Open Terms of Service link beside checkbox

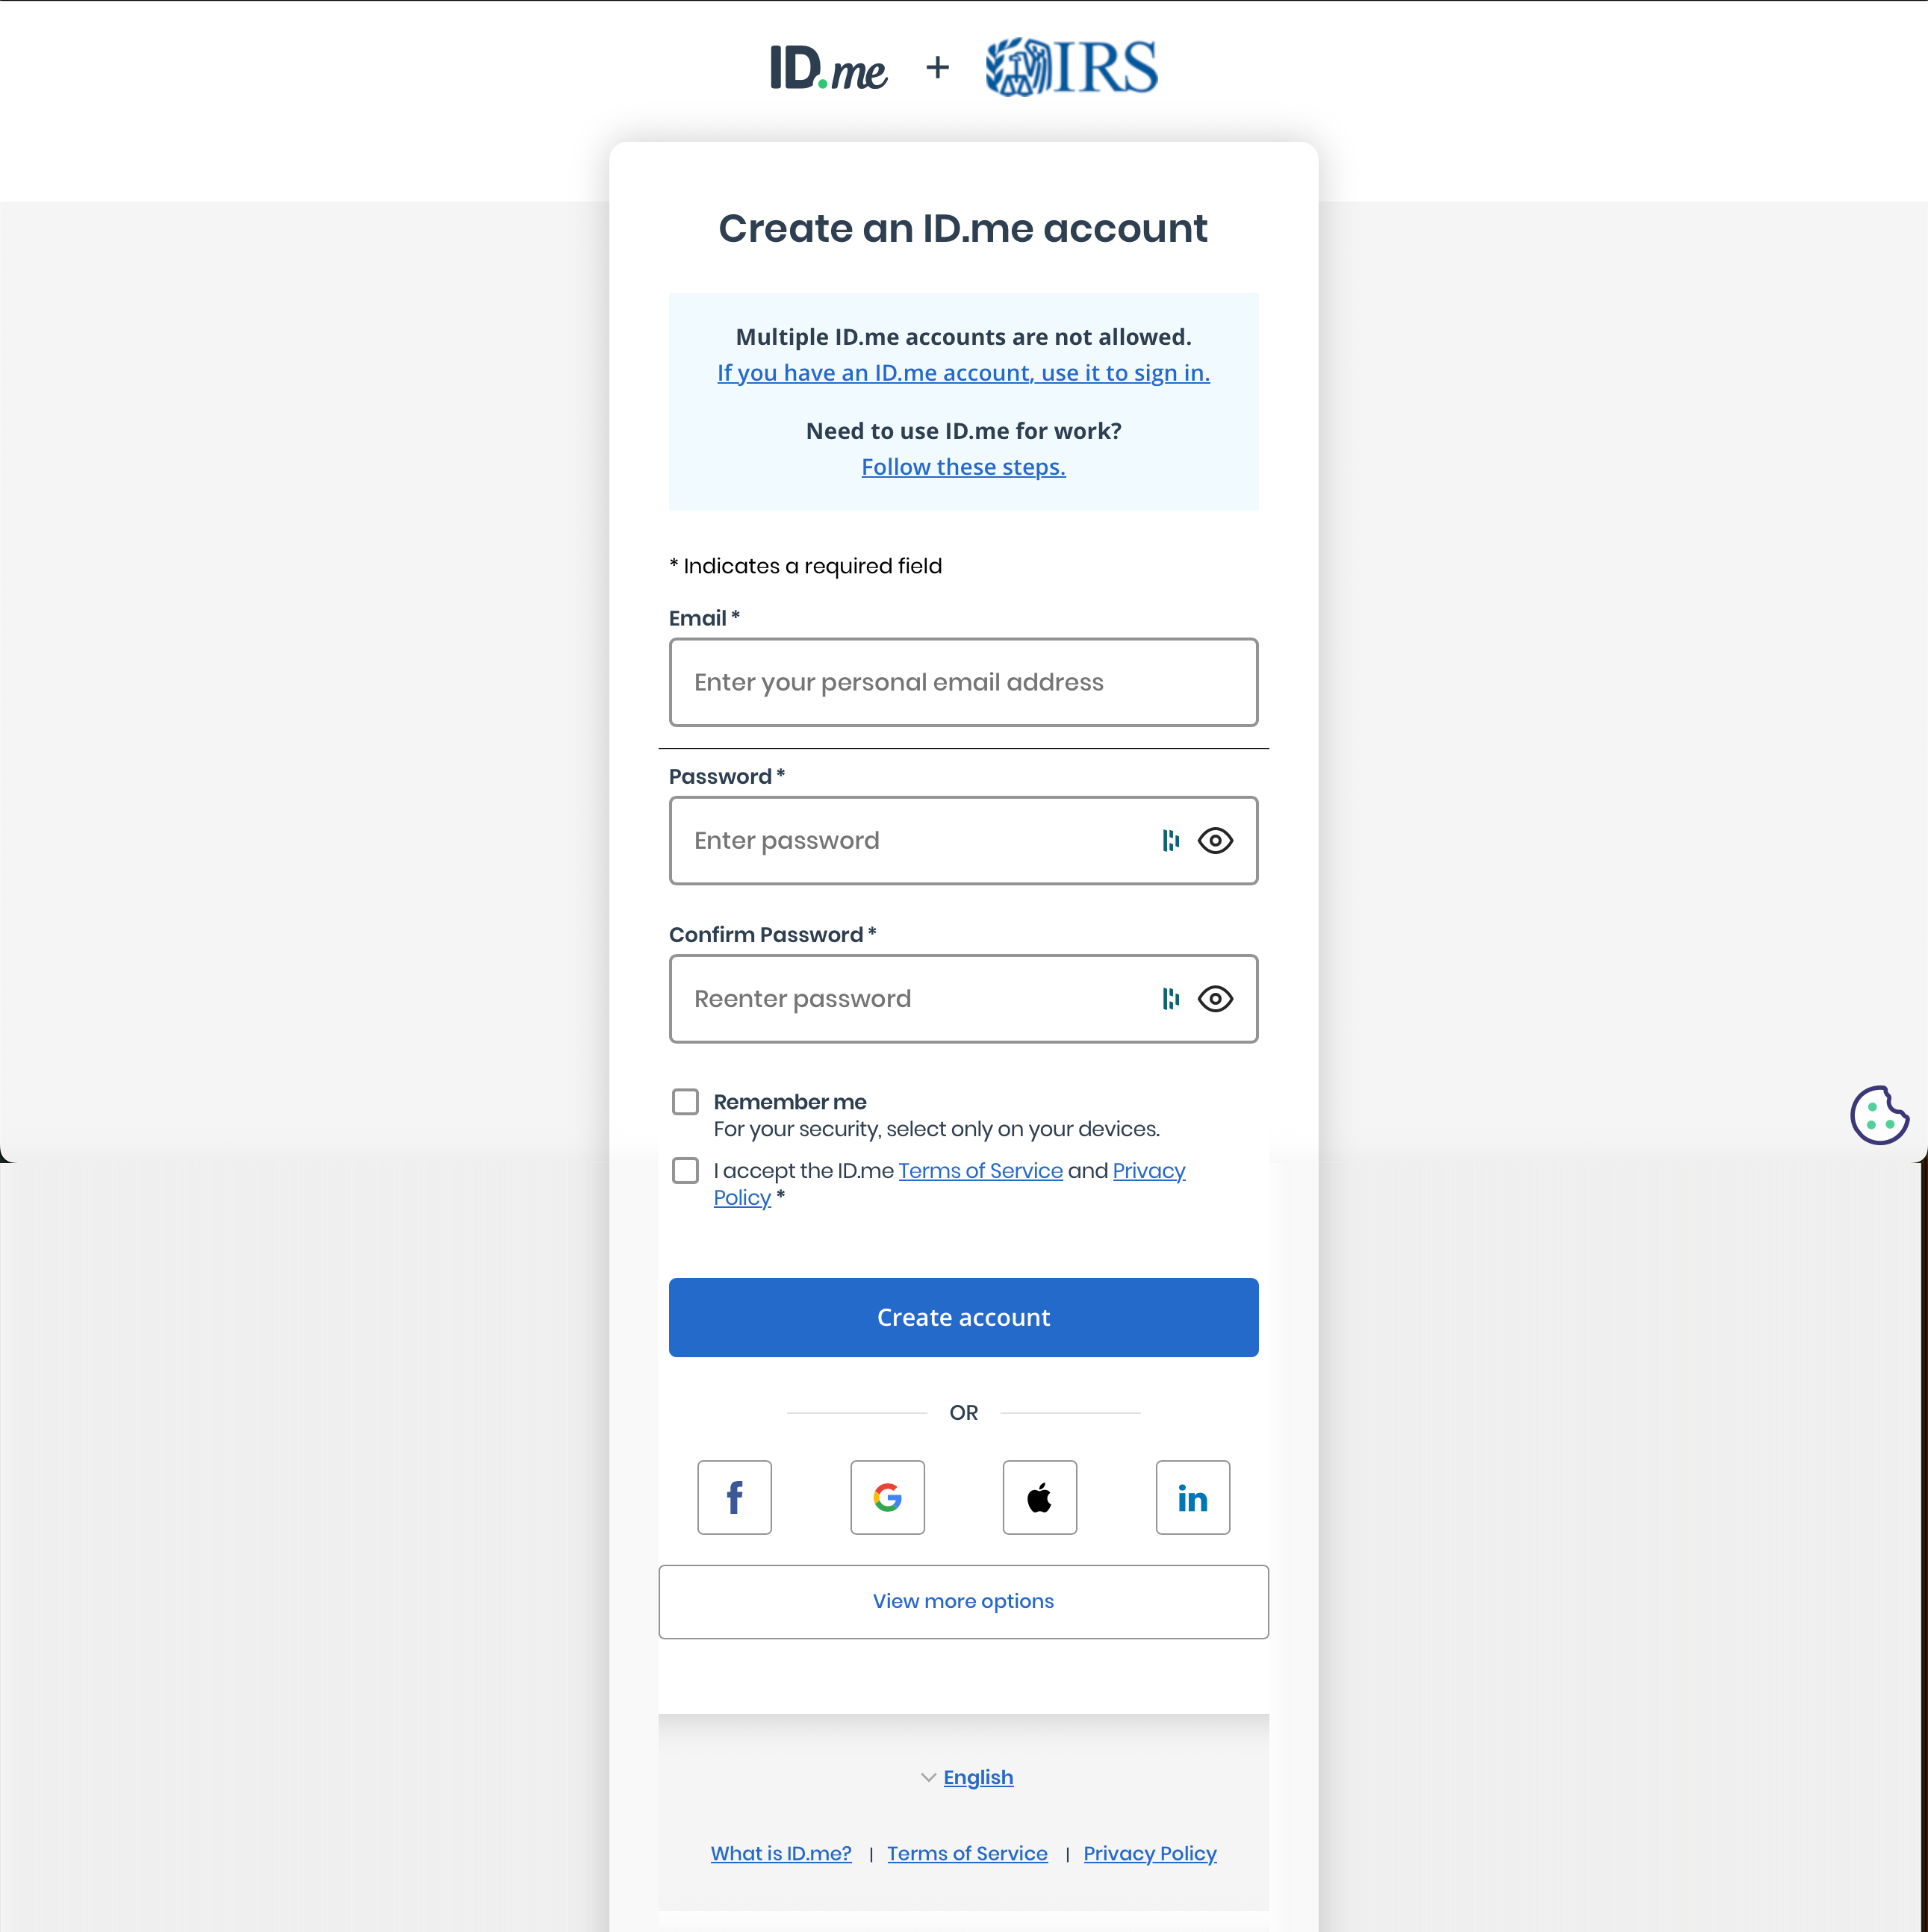[980, 1170]
